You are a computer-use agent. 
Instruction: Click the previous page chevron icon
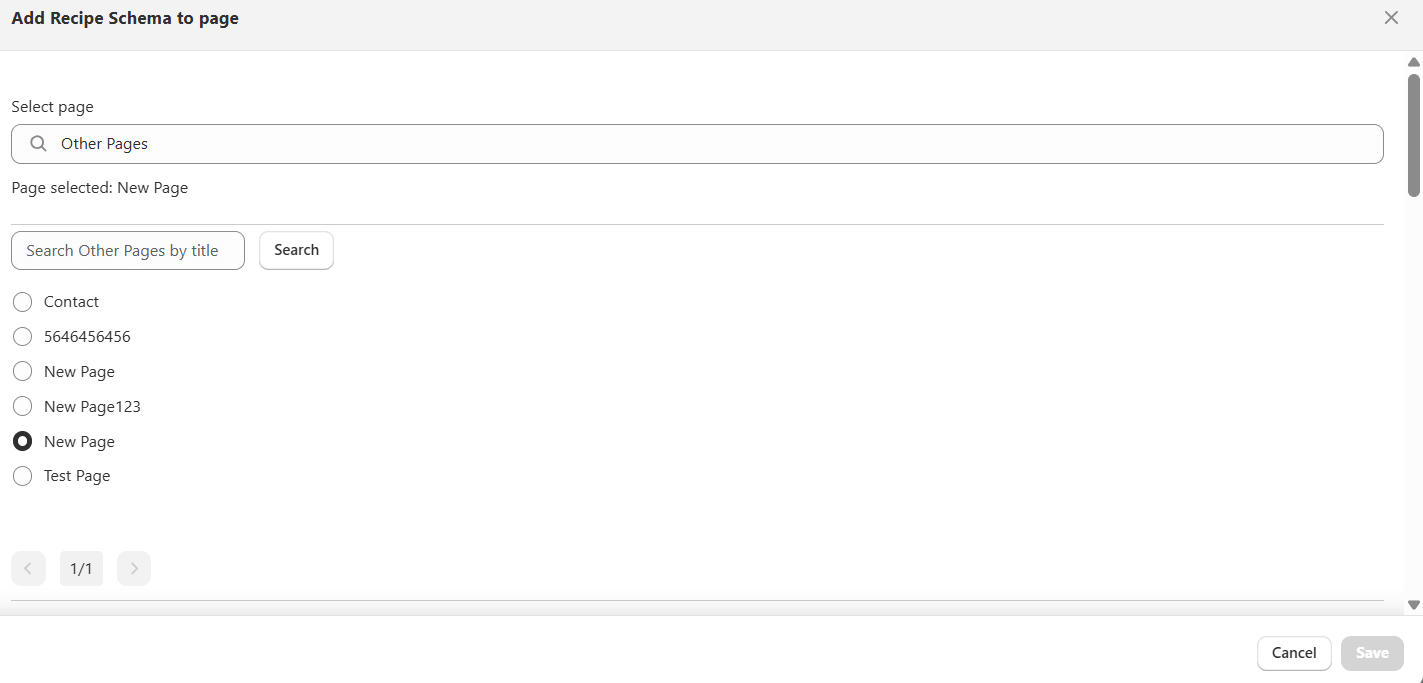point(28,568)
